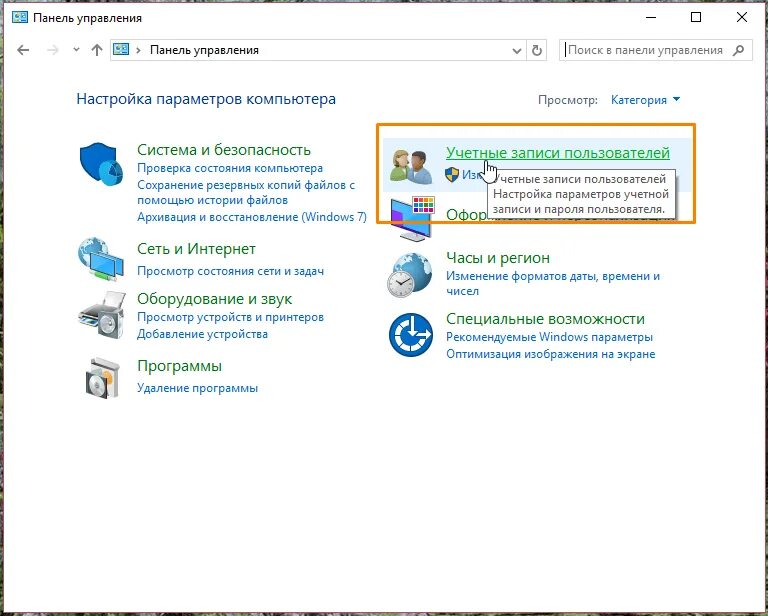Open the User Accounts people icon
This screenshot has height=616, width=768.
[410, 166]
